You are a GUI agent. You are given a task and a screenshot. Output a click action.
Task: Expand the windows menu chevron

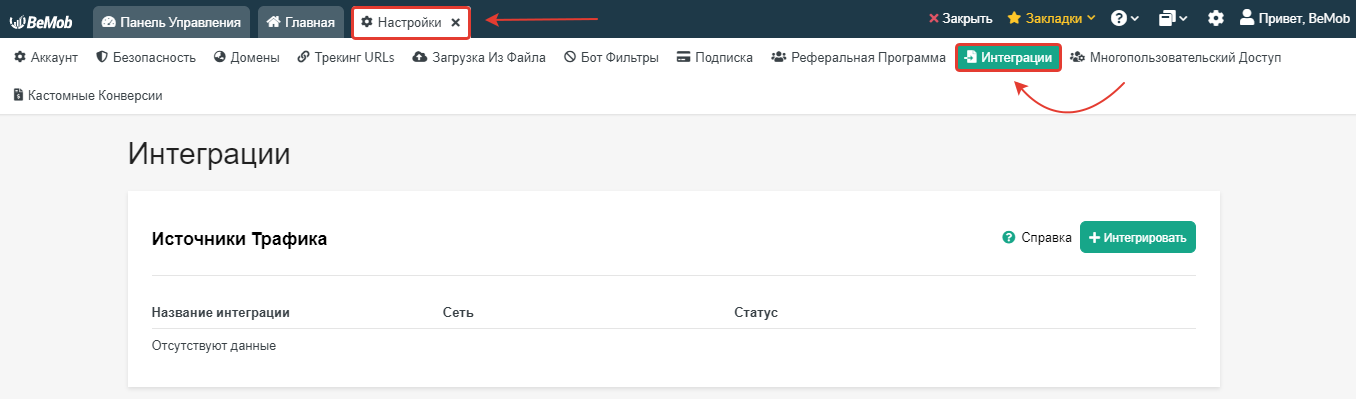[x=1184, y=18]
